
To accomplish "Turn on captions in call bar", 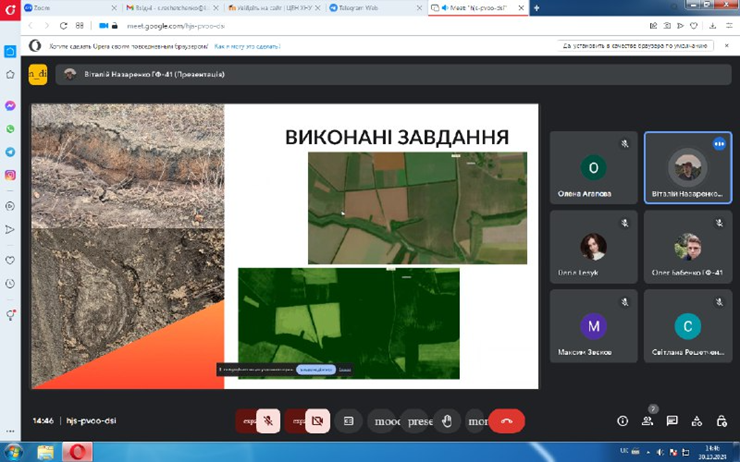I will [x=349, y=421].
